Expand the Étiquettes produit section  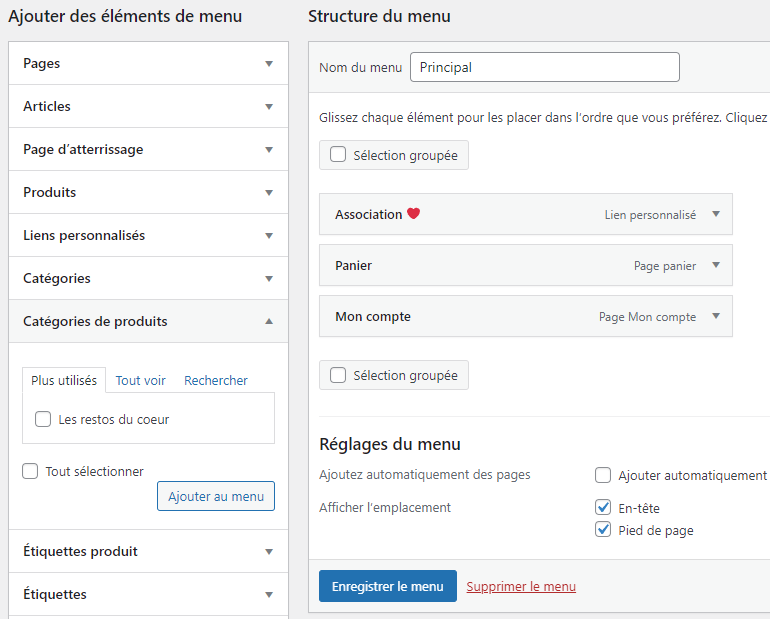pos(268,551)
